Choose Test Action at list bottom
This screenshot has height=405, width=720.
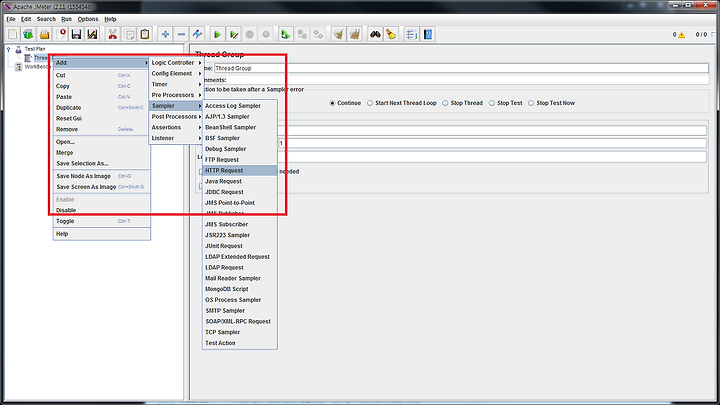pyautogui.click(x=240, y=343)
